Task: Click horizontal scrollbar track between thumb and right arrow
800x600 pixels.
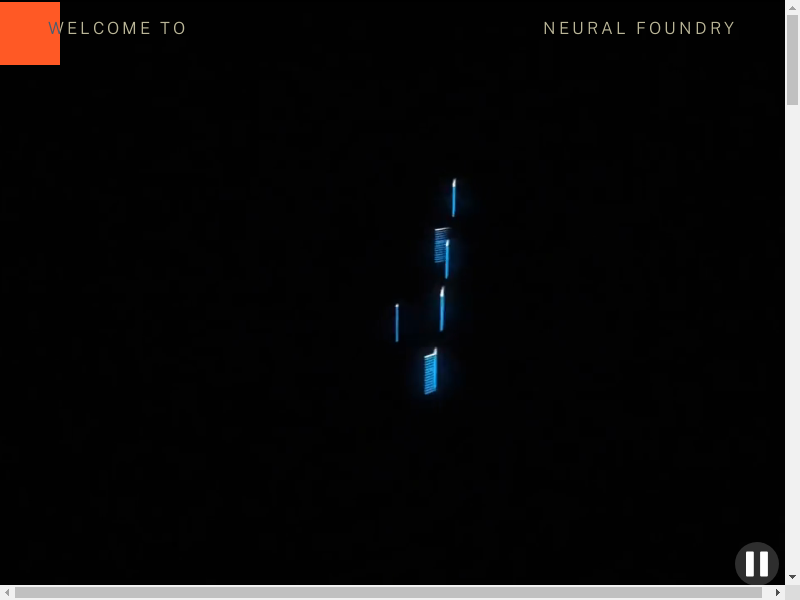Action: pos(768,592)
